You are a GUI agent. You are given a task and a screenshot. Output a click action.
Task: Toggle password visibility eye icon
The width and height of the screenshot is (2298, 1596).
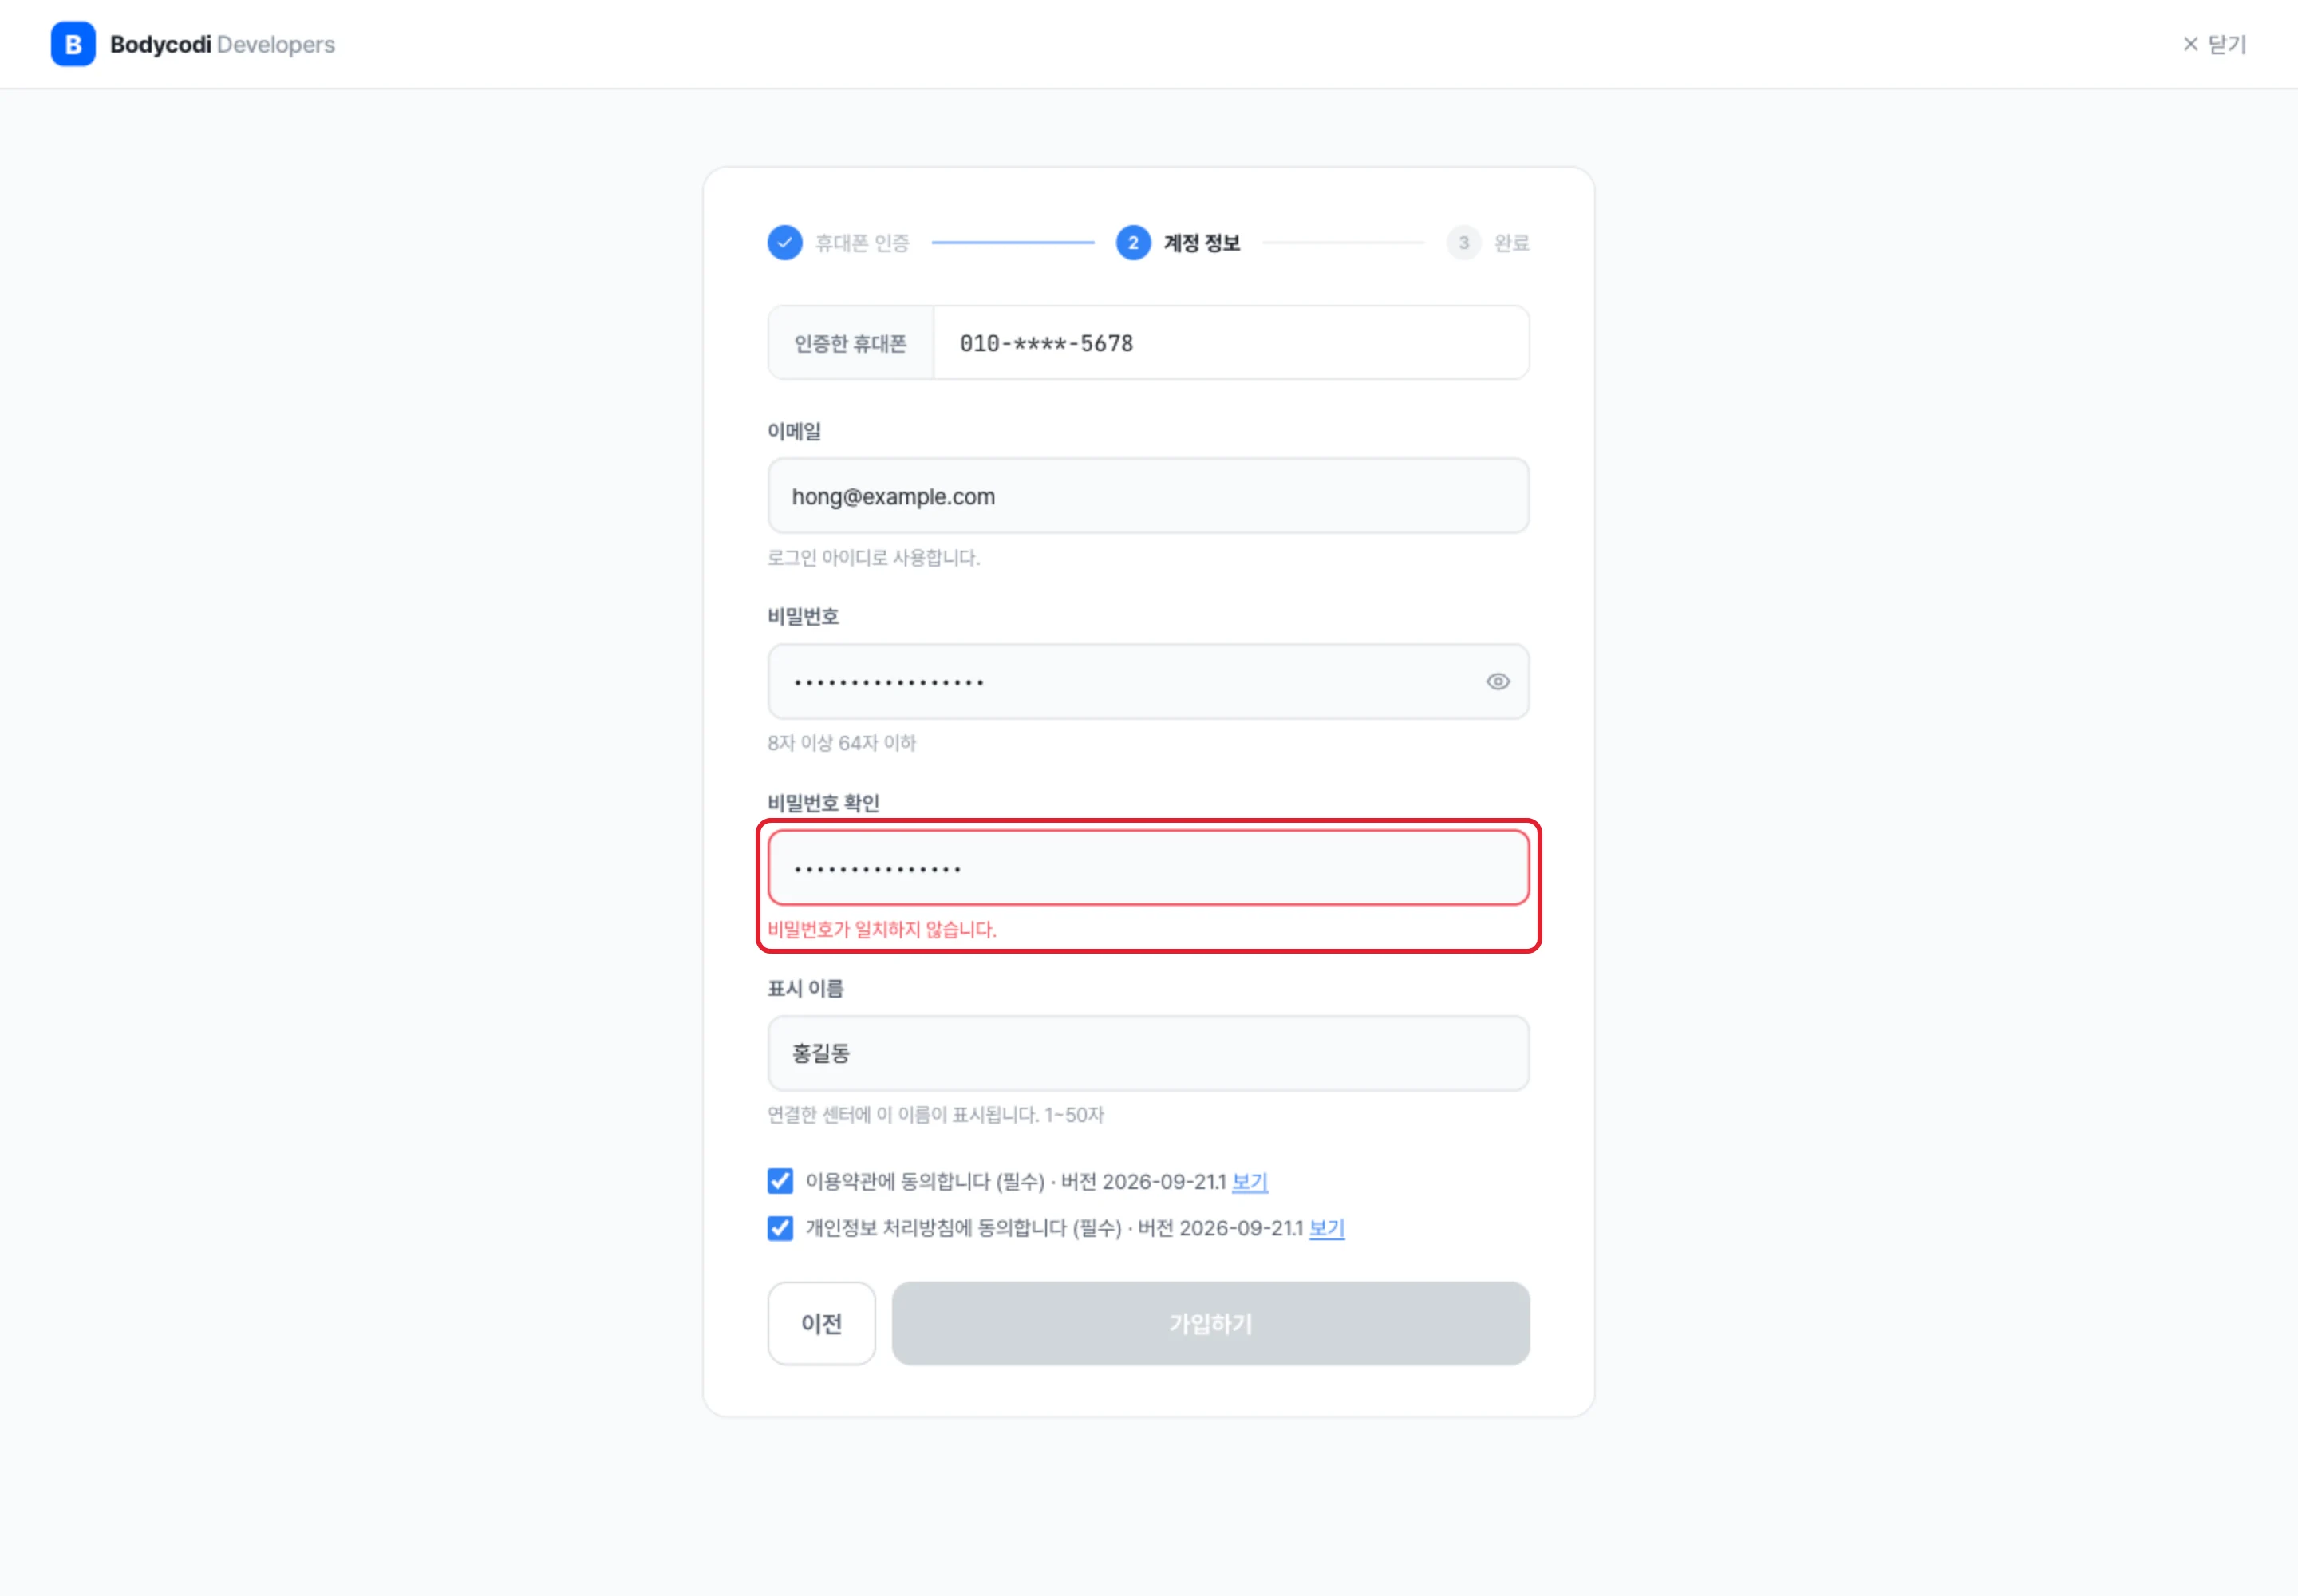click(1497, 682)
